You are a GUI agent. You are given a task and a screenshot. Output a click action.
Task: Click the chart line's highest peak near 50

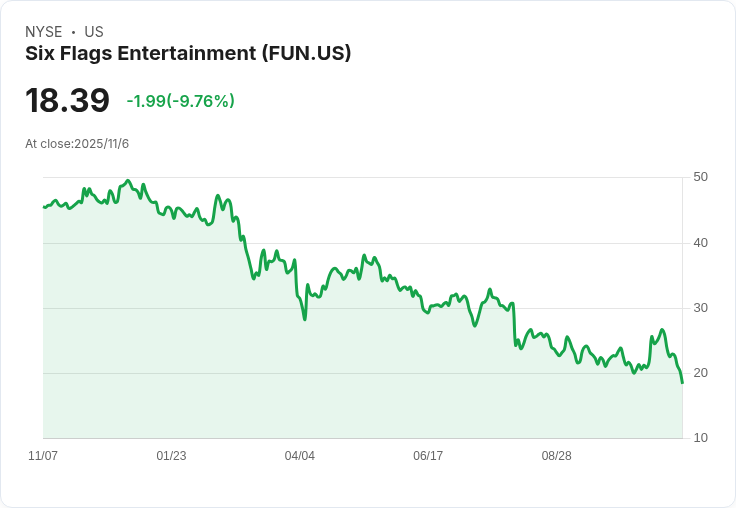point(128,180)
